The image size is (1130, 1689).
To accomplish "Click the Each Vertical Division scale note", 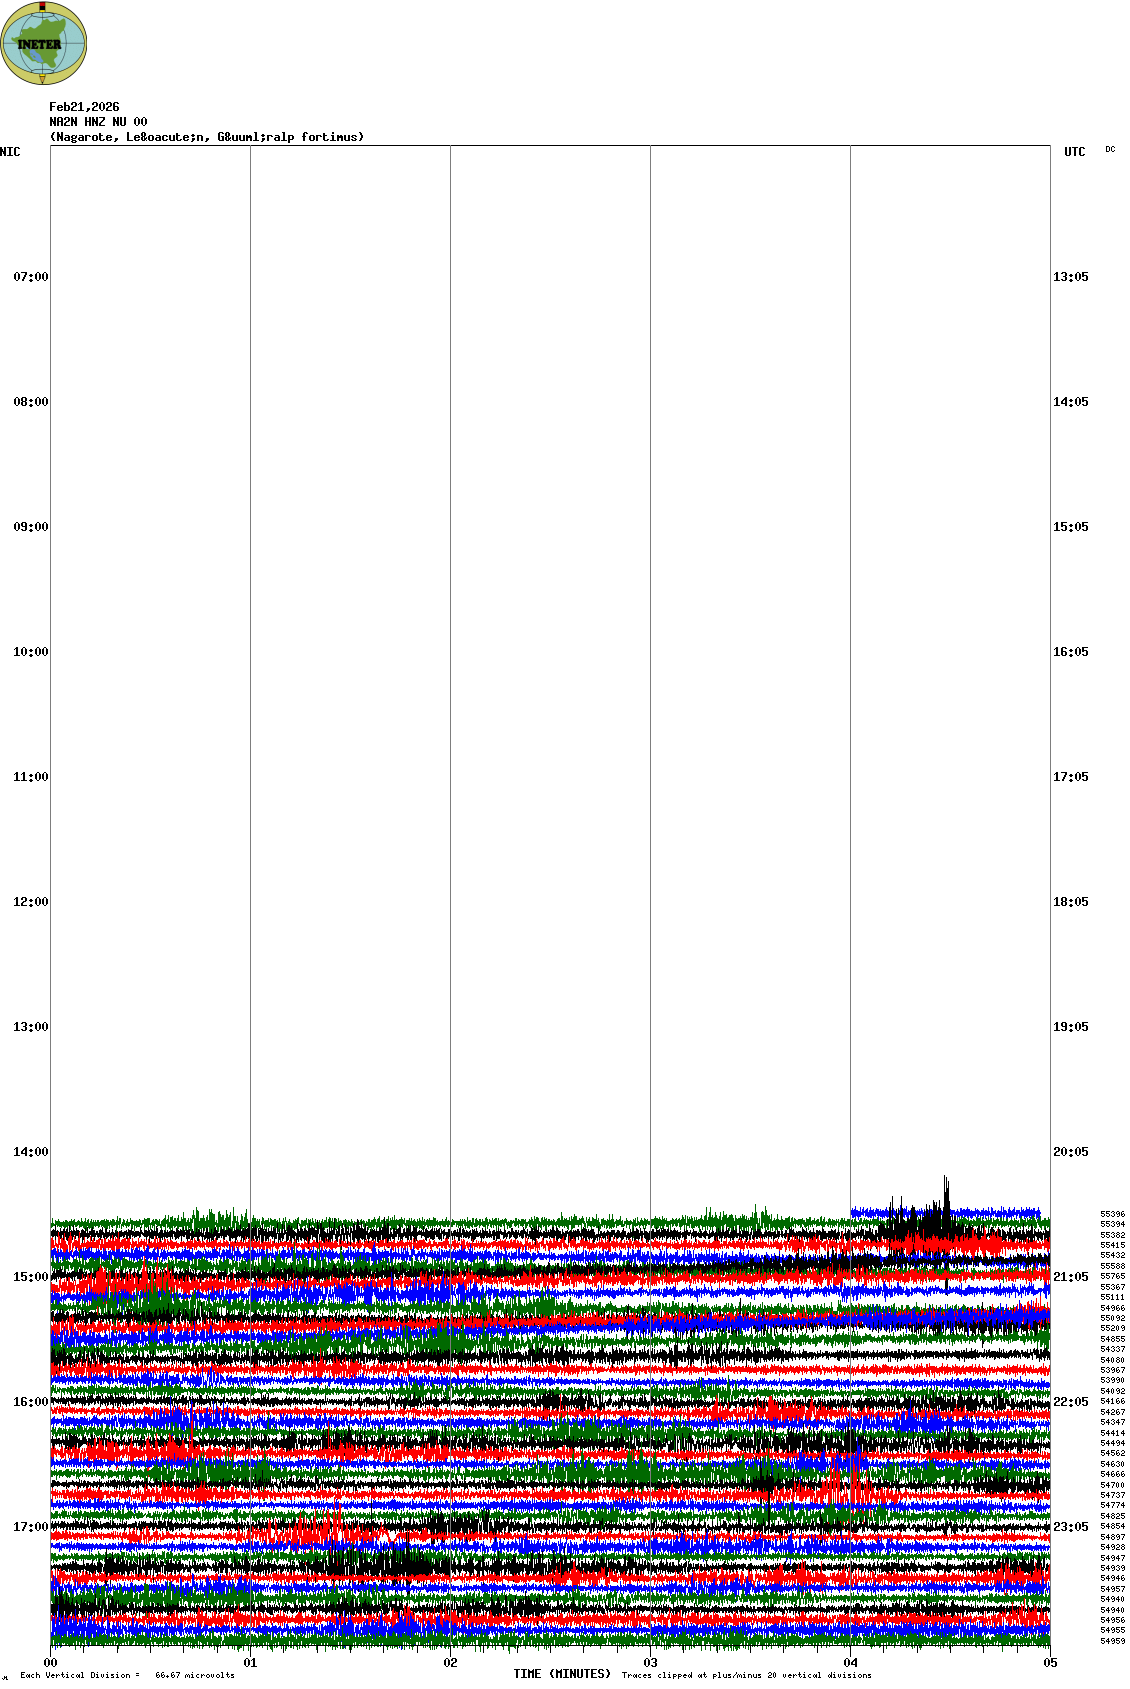I will click(x=127, y=1675).
